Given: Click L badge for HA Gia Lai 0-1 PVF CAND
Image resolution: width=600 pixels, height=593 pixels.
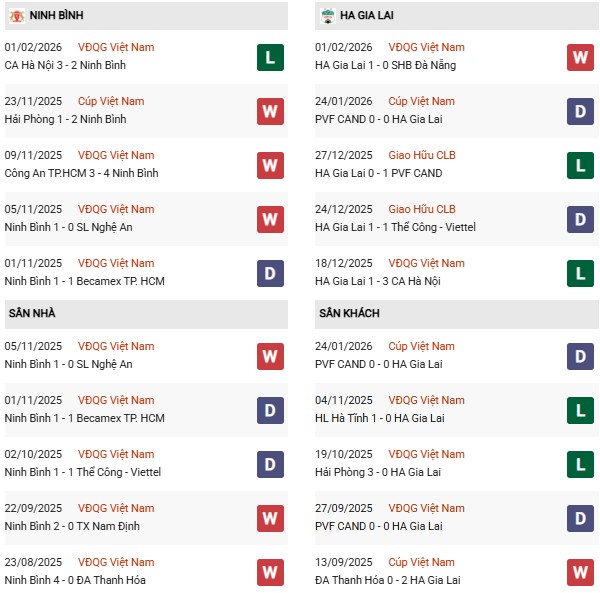Looking at the screenshot, I should click(x=581, y=165).
